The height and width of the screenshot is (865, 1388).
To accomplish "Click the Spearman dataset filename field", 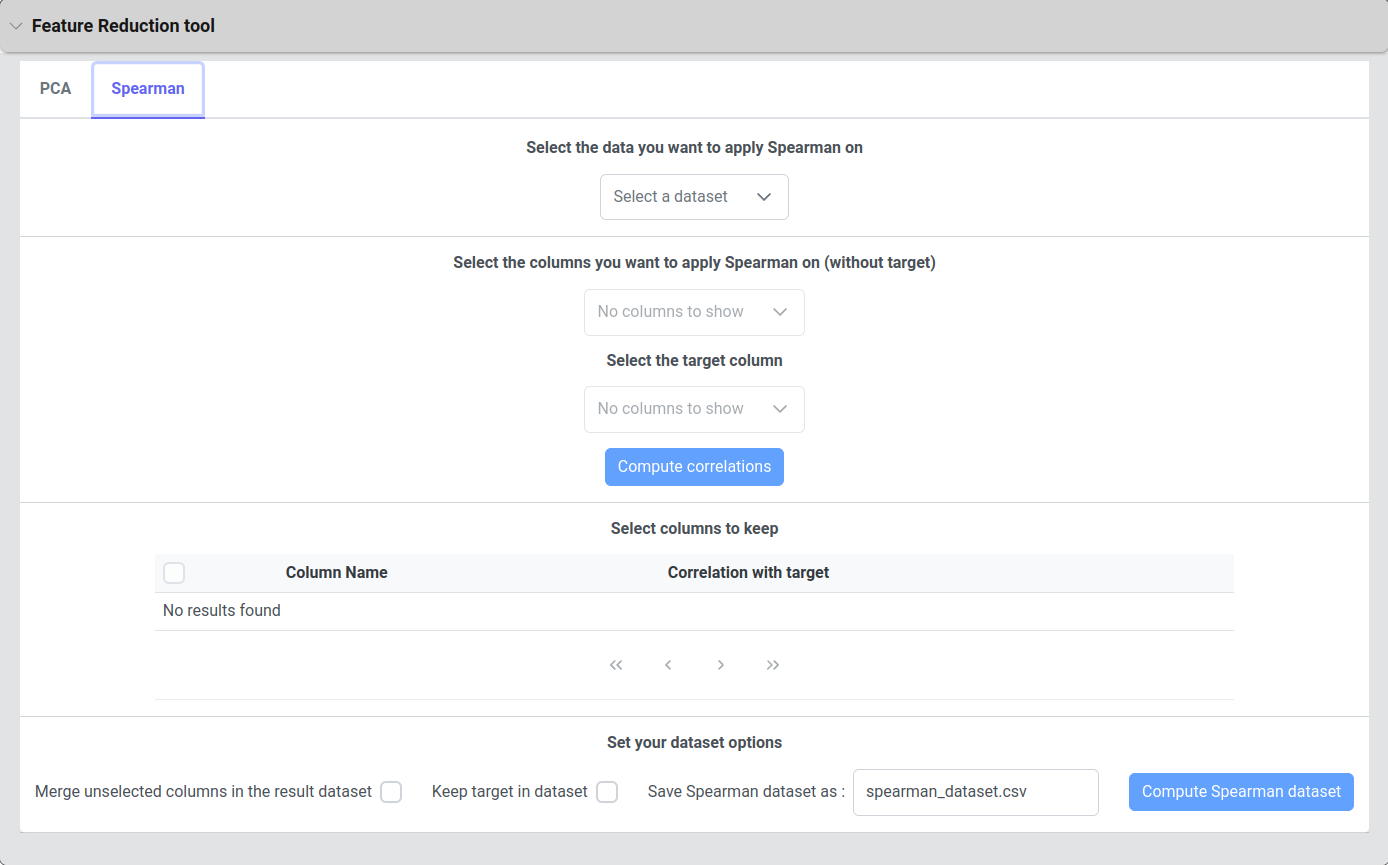I will [975, 792].
